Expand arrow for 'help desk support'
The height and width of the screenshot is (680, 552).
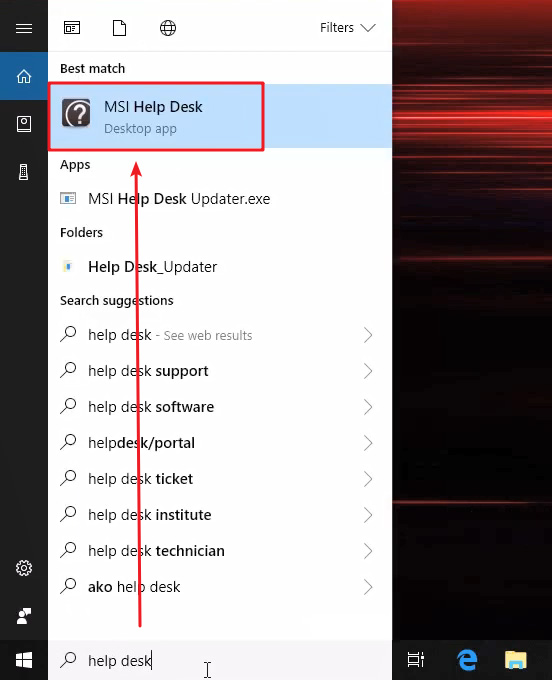click(x=368, y=371)
